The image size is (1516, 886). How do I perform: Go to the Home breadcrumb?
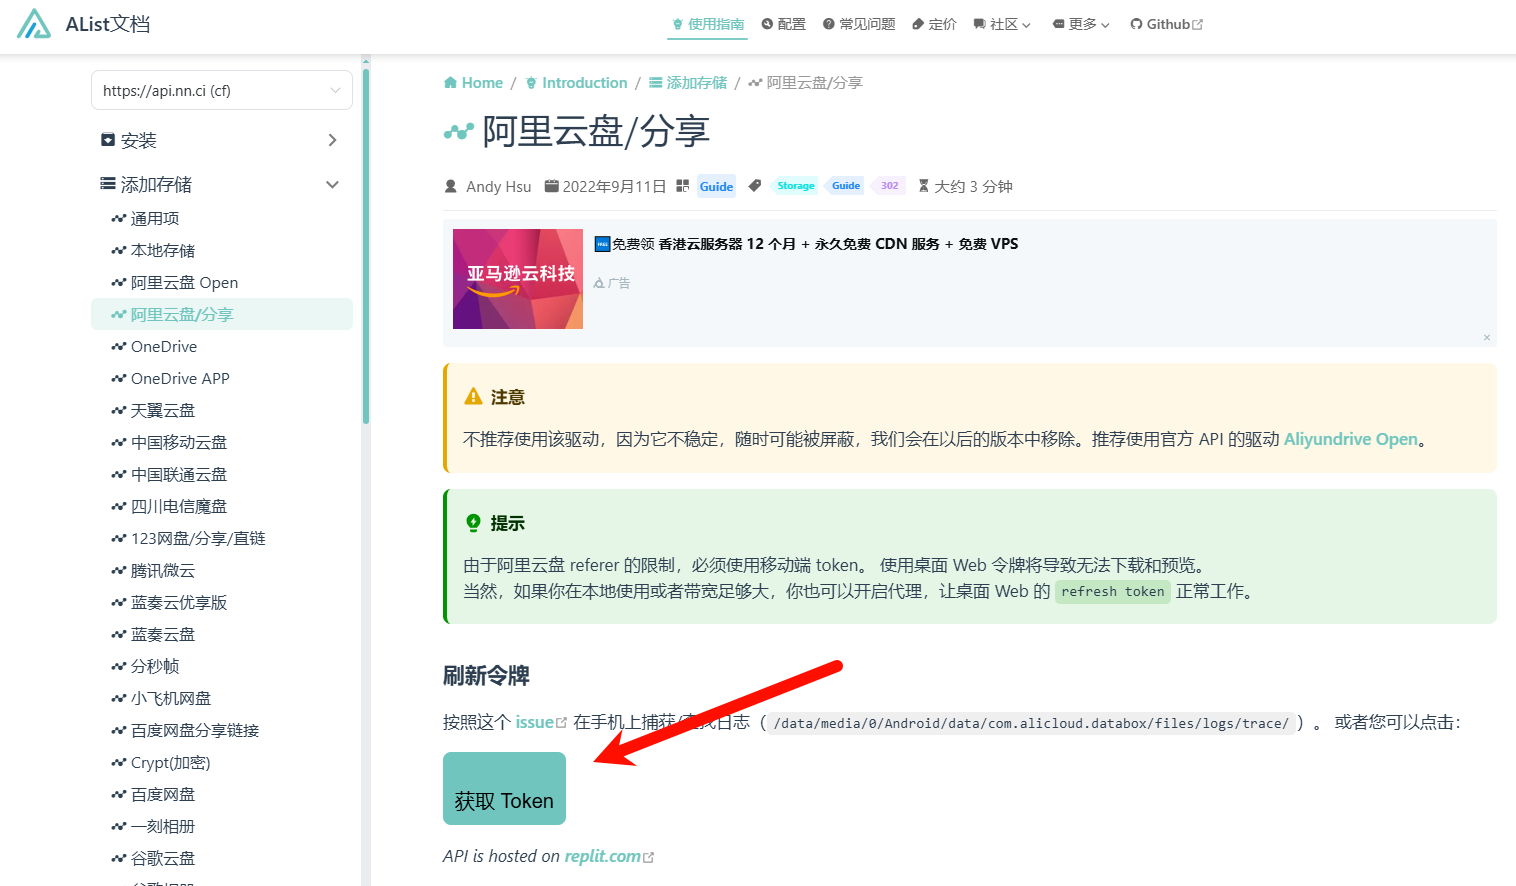[x=473, y=83]
